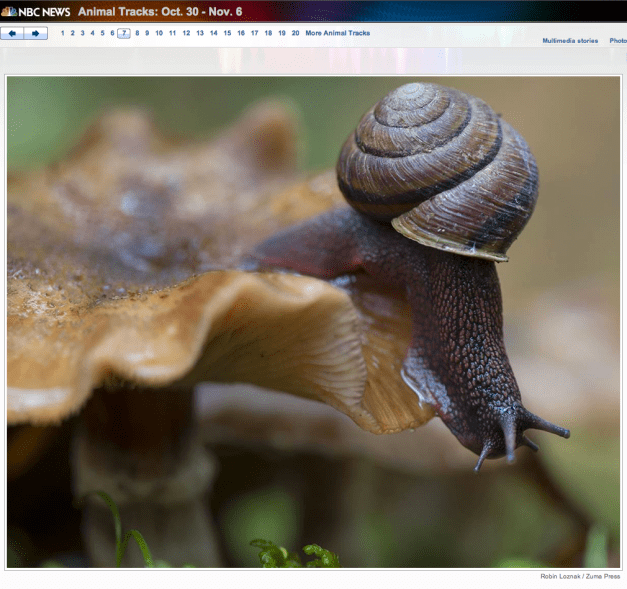Advance to next slide with right arrow
627x589 pixels.
36,33
